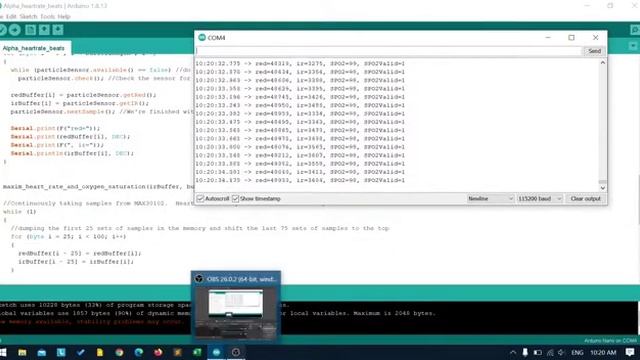Show hidden system tray icons chevron
The height and width of the screenshot is (360, 640).
[513, 352]
